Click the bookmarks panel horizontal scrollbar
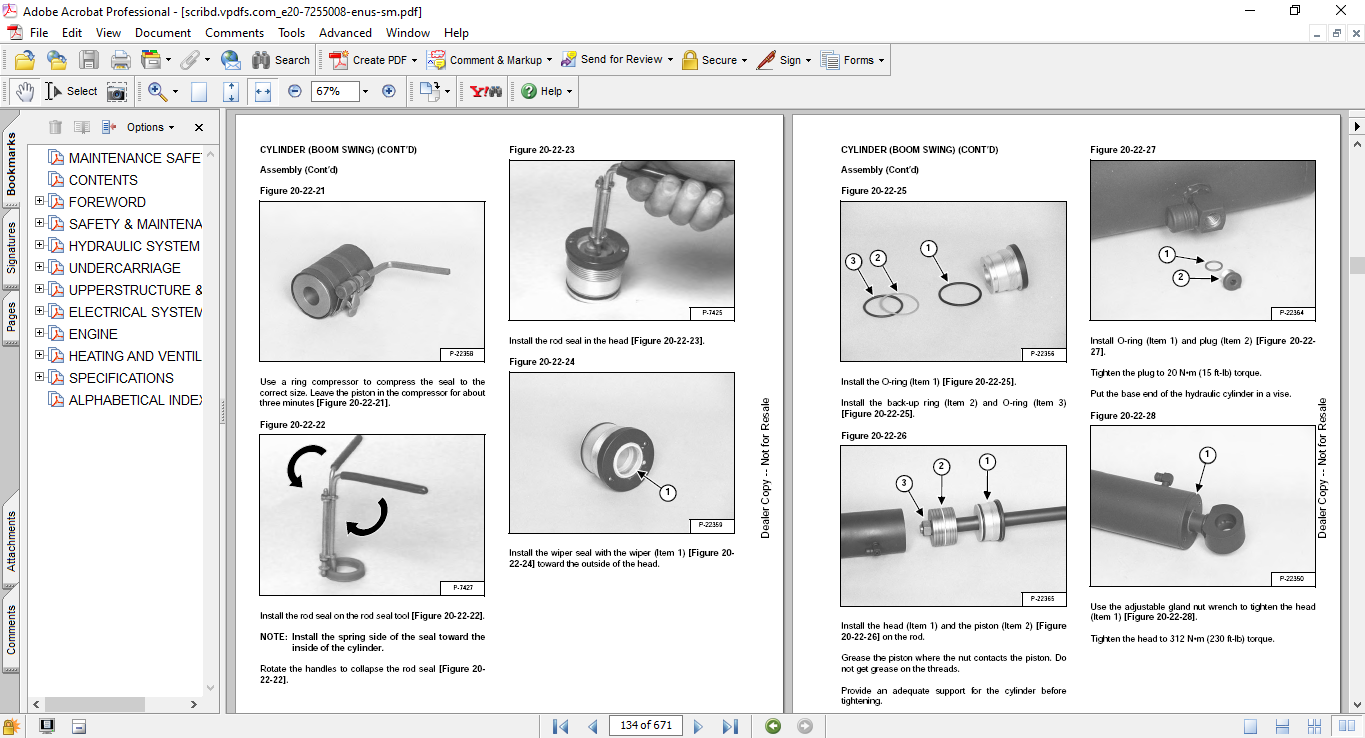The height and width of the screenshot is (738, 1365). pyautogui.click(x=116, y=705)
